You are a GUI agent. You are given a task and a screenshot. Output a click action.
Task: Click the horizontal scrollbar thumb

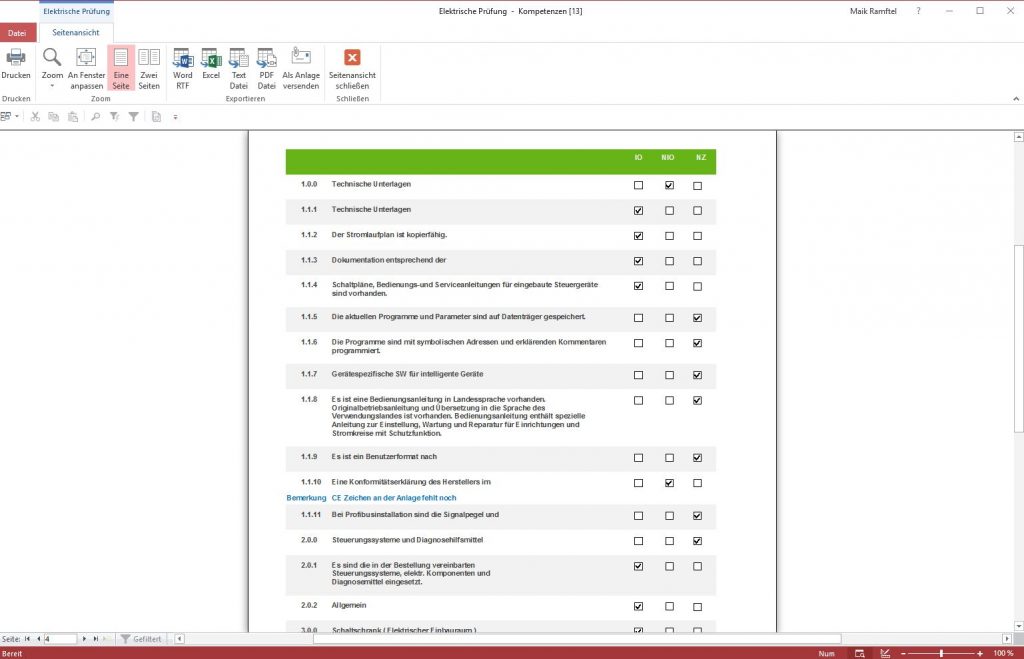tap(577, 639)
